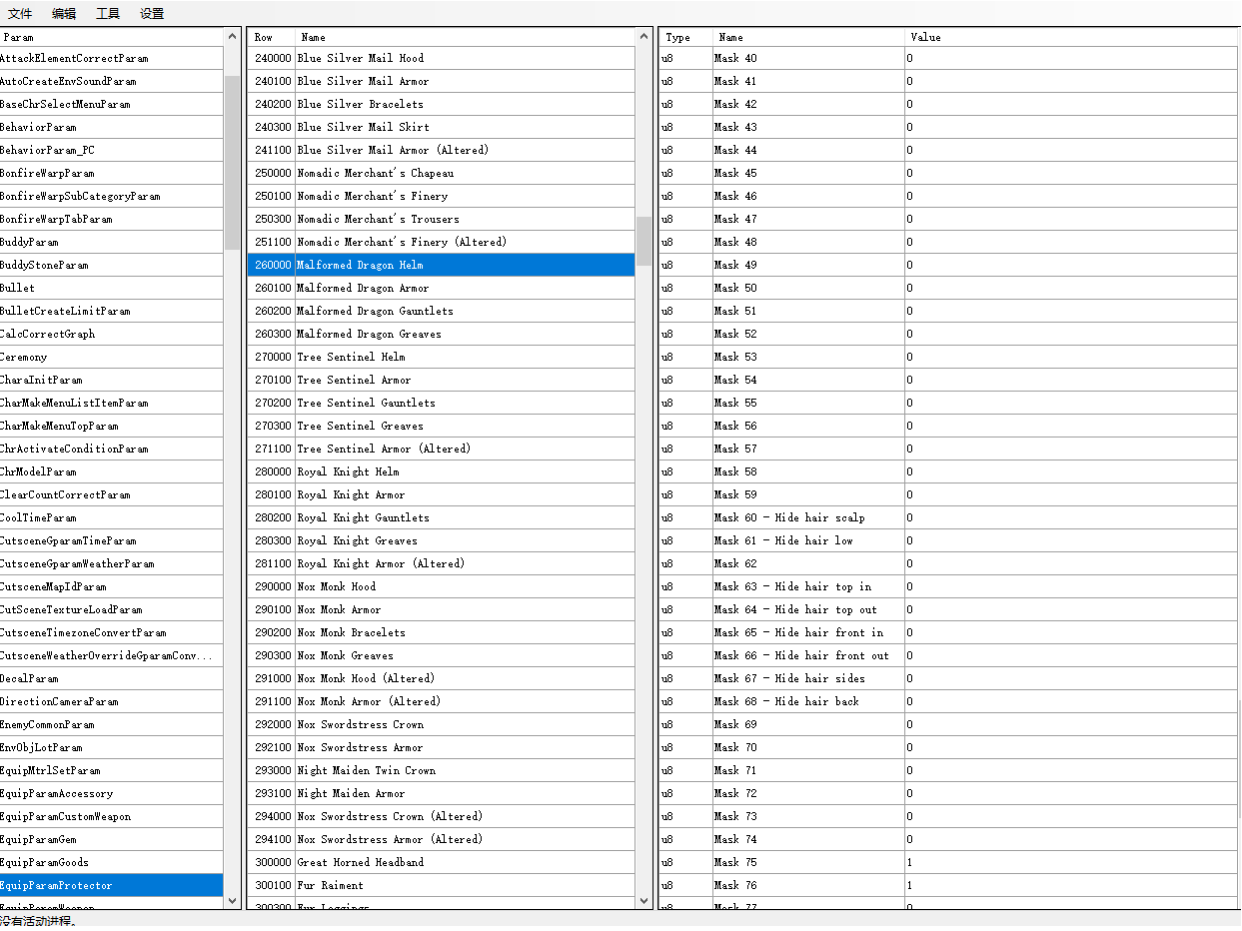
Task: Click the value field for Mask 40
Action: point(1070,58)
